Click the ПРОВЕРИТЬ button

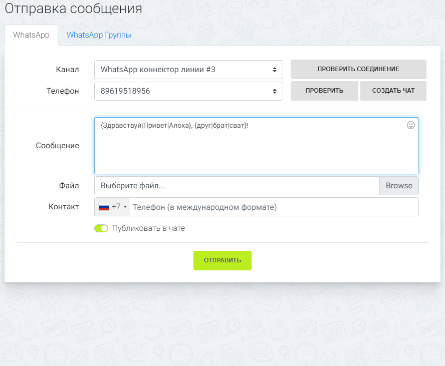pyautogui.click(x=324, y=91)
